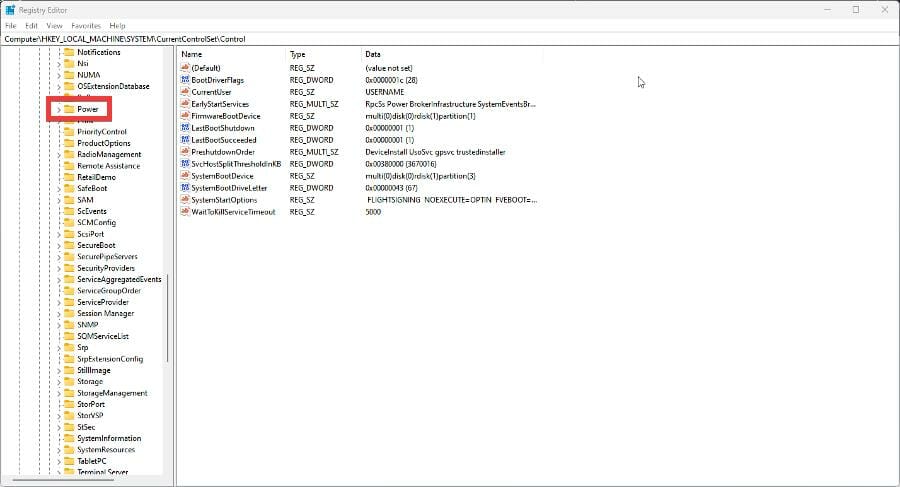Open the View menu
This screenshot has width=900, height=487.
tap(55, 26)
